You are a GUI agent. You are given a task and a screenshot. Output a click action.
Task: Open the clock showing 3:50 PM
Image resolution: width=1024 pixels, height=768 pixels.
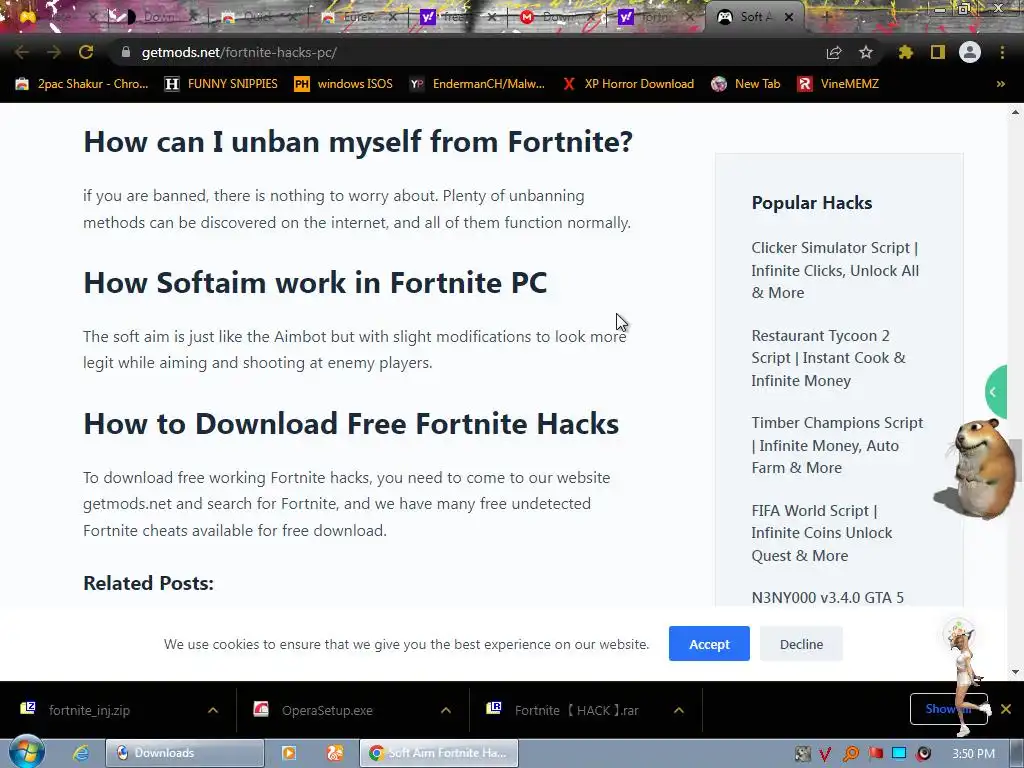pyautogui.click(x=973, y=754)
